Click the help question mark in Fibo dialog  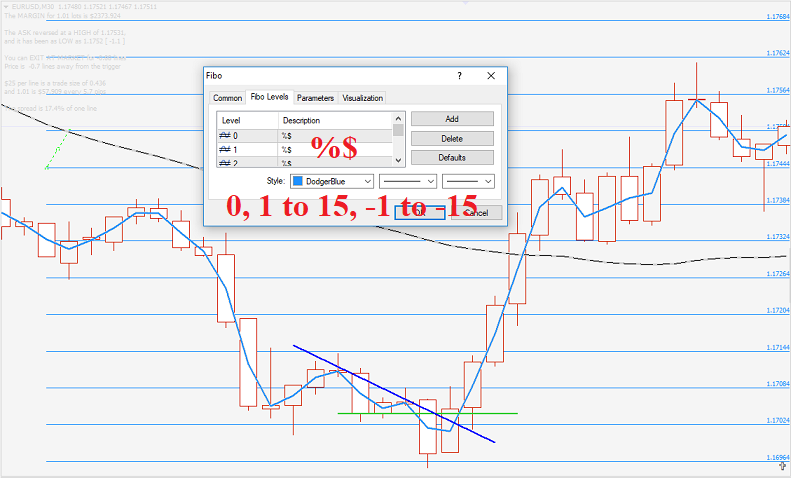click(x=460, y=76)
